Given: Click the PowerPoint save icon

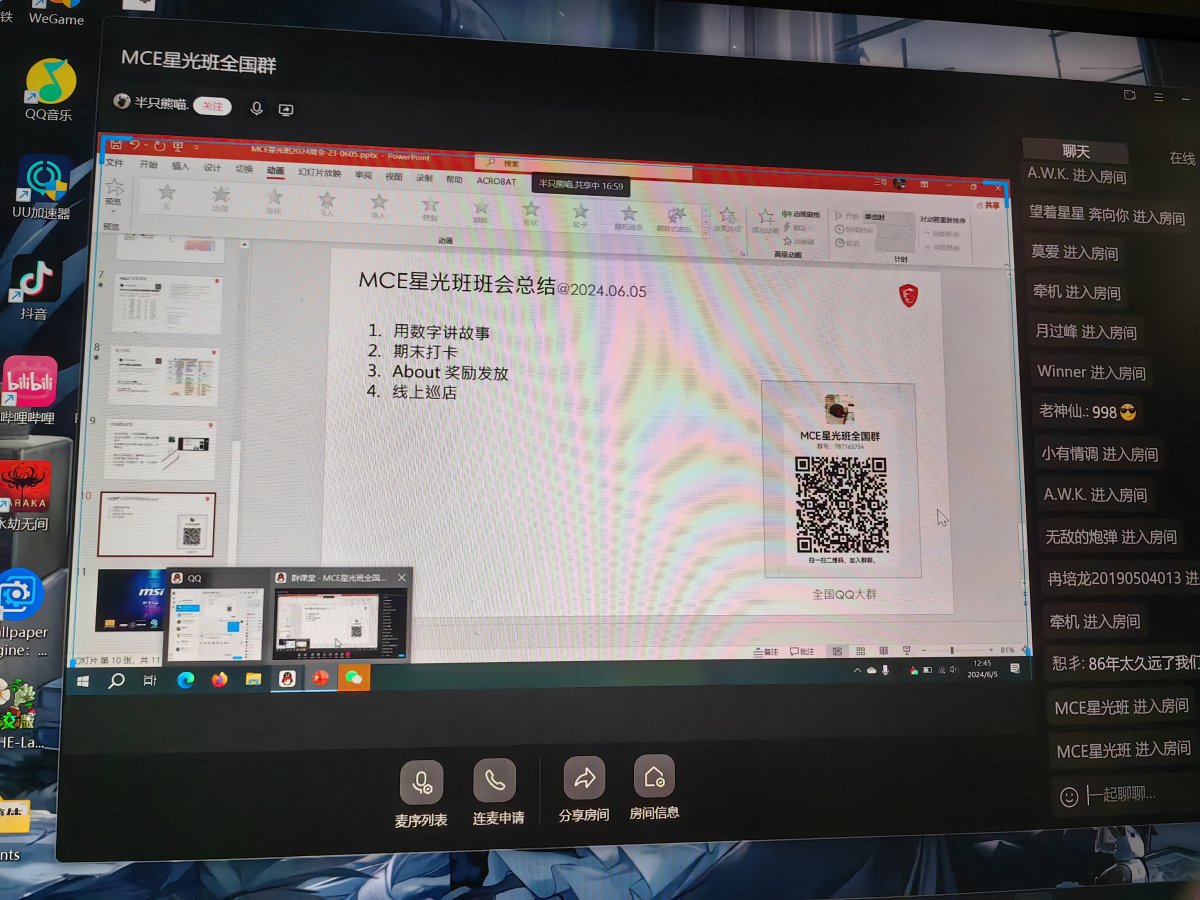Looking at the screenshot, I should [116, 144].
